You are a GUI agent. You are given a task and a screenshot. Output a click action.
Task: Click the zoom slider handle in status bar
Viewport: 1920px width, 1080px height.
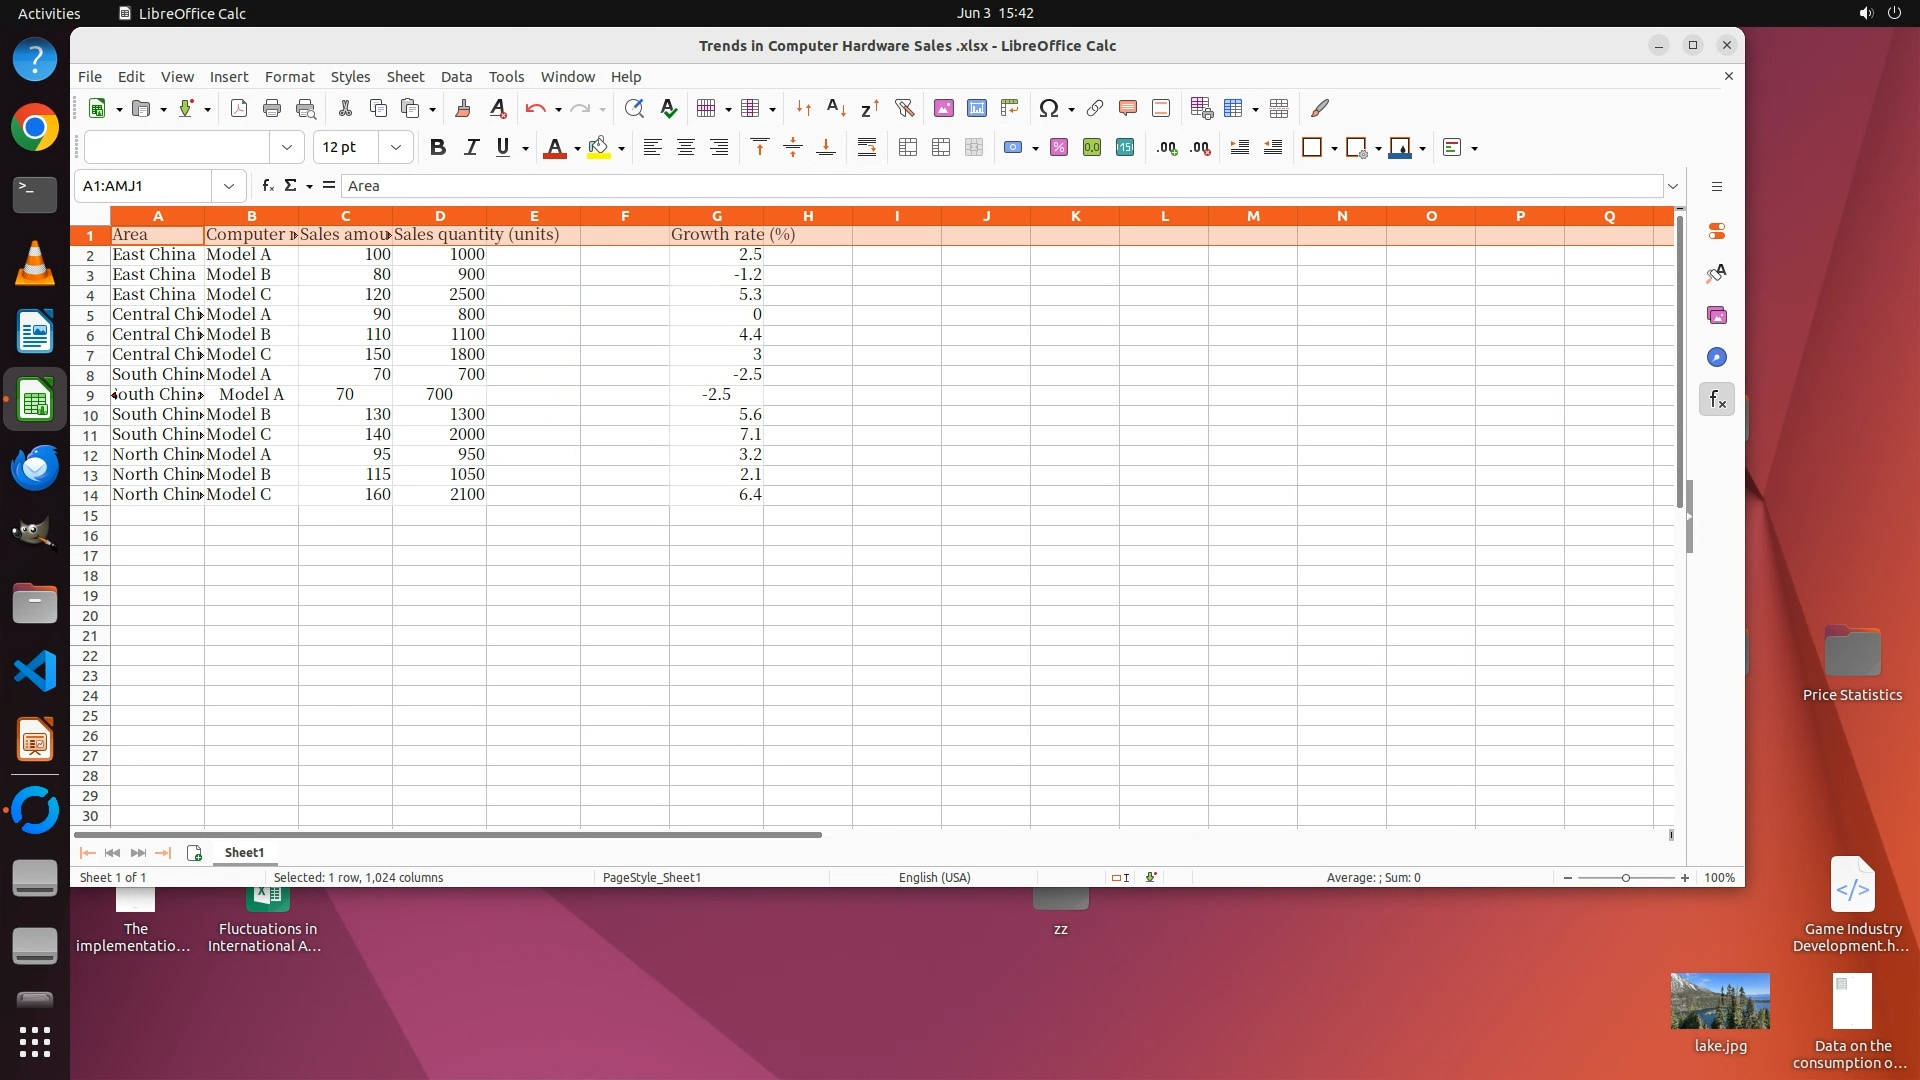(1626, 878)
